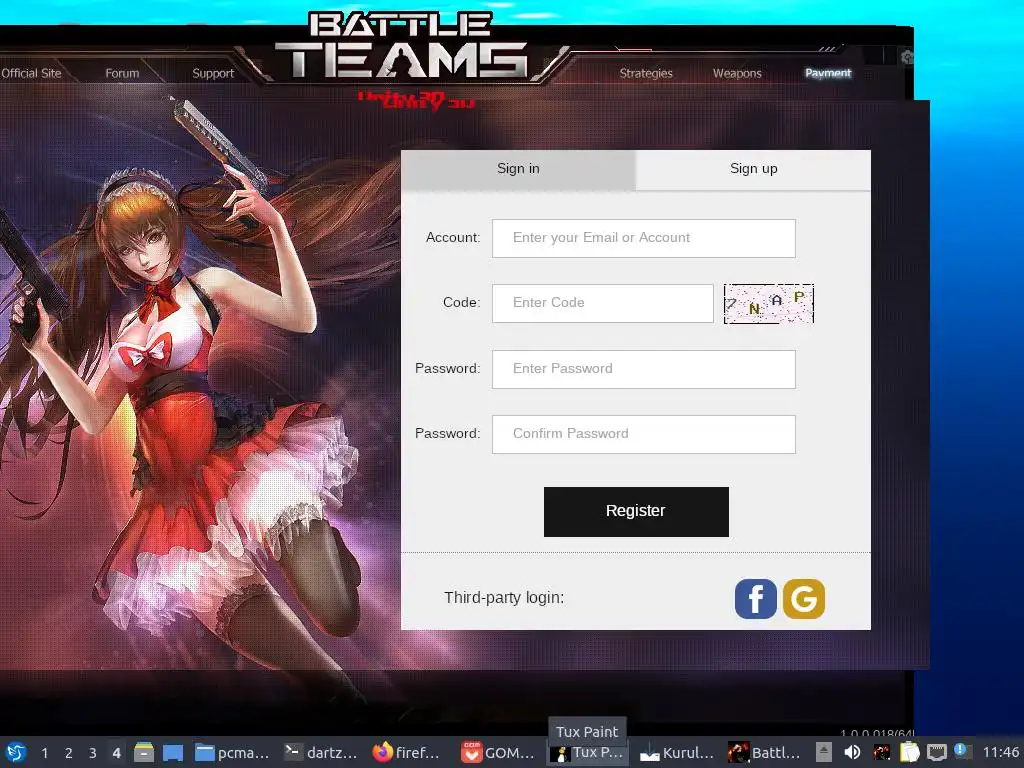Screen dimensions: 1024x768
Task: Open the Official Site link
Action: (x=31, y=73)
